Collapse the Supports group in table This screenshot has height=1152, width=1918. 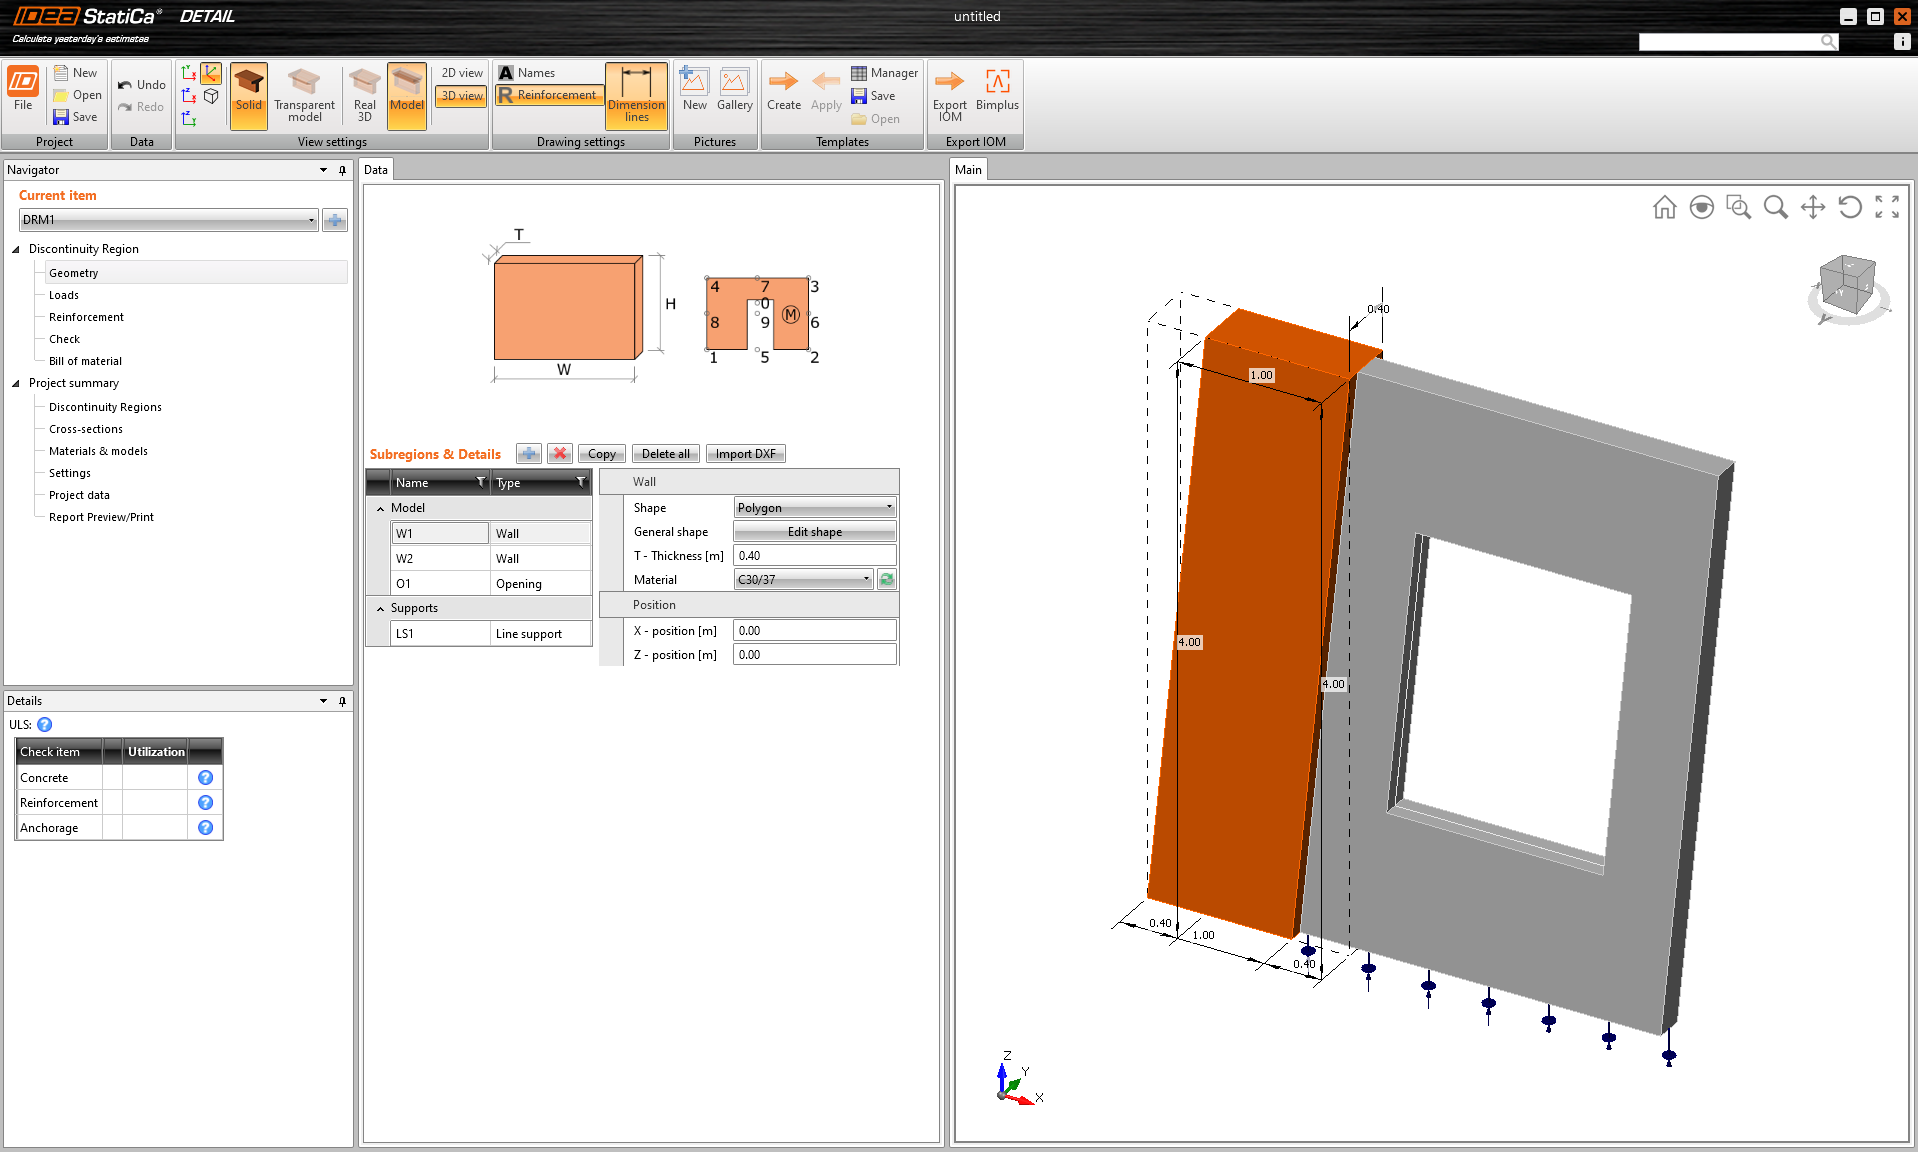click(x=380, y=609)
